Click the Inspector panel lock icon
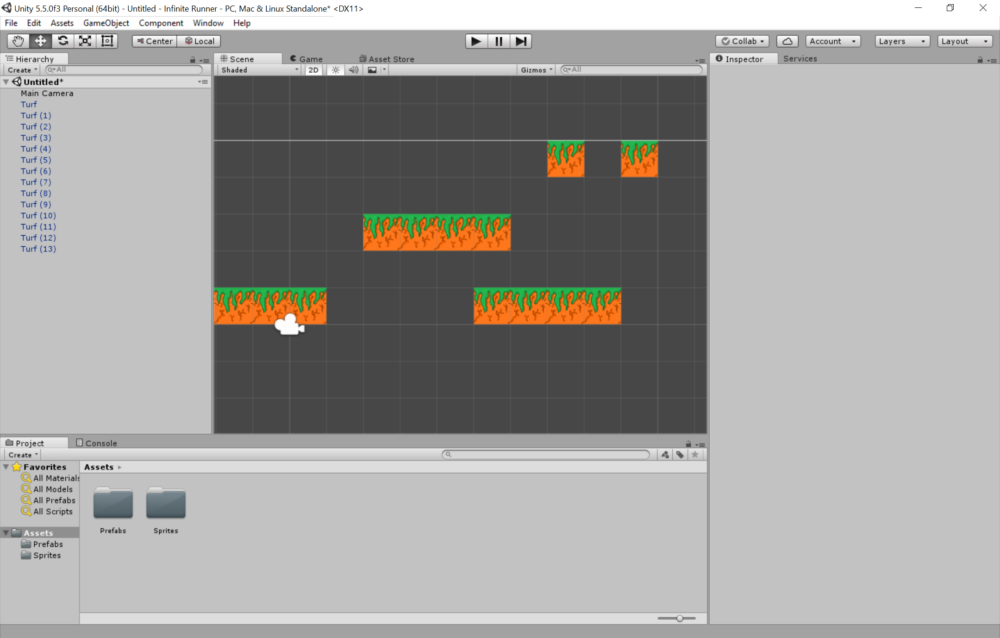Image resolution: width=1000 pixels, height=638 pixels. [980, 58]
